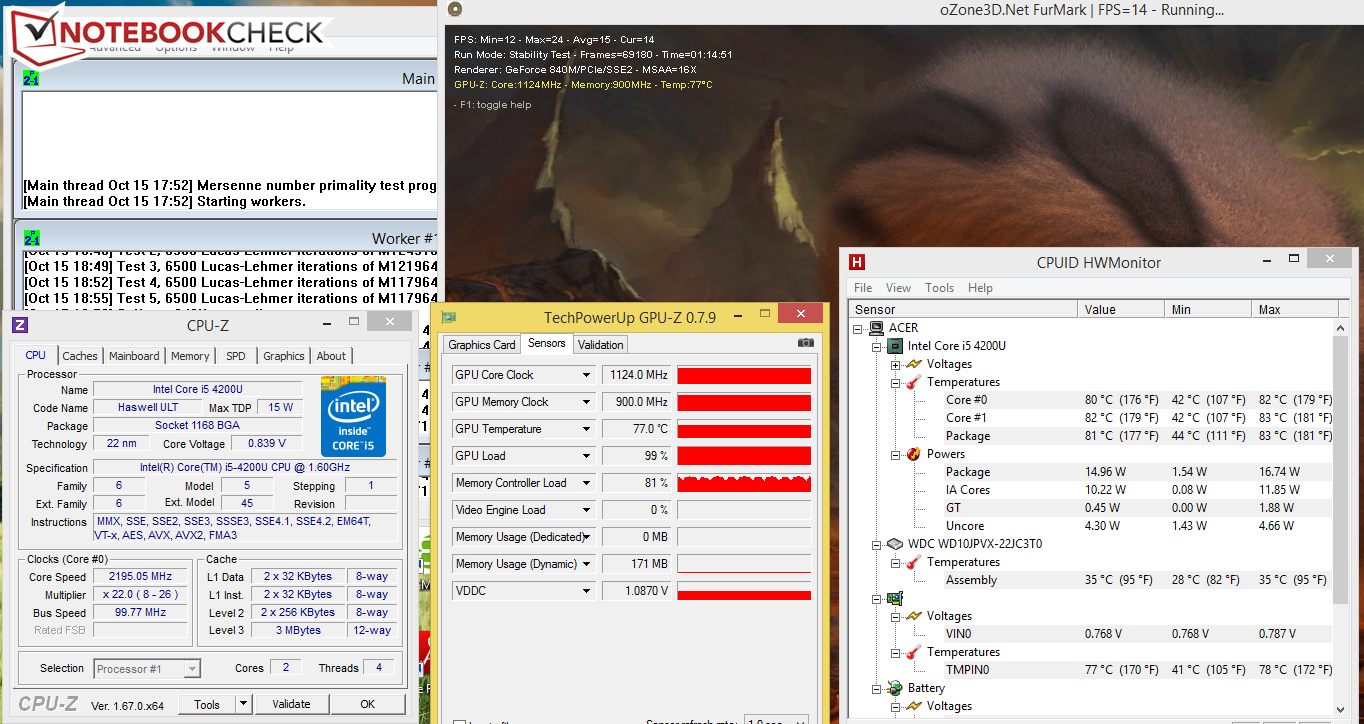Switch to the Caches tab in CPU-Z

click(80, 356)
